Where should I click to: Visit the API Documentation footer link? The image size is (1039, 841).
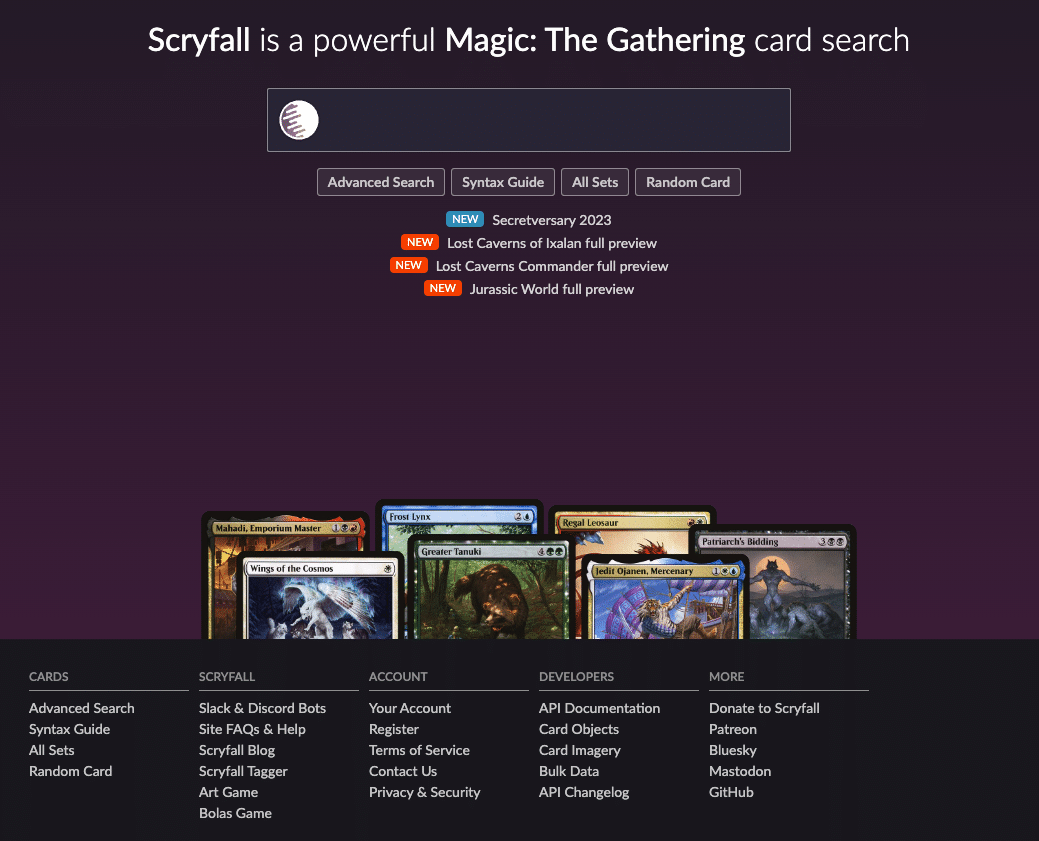599,708
